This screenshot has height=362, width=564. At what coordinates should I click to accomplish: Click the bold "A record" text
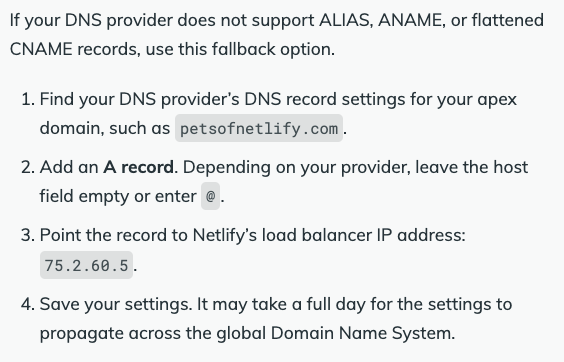tap(138, 167)
